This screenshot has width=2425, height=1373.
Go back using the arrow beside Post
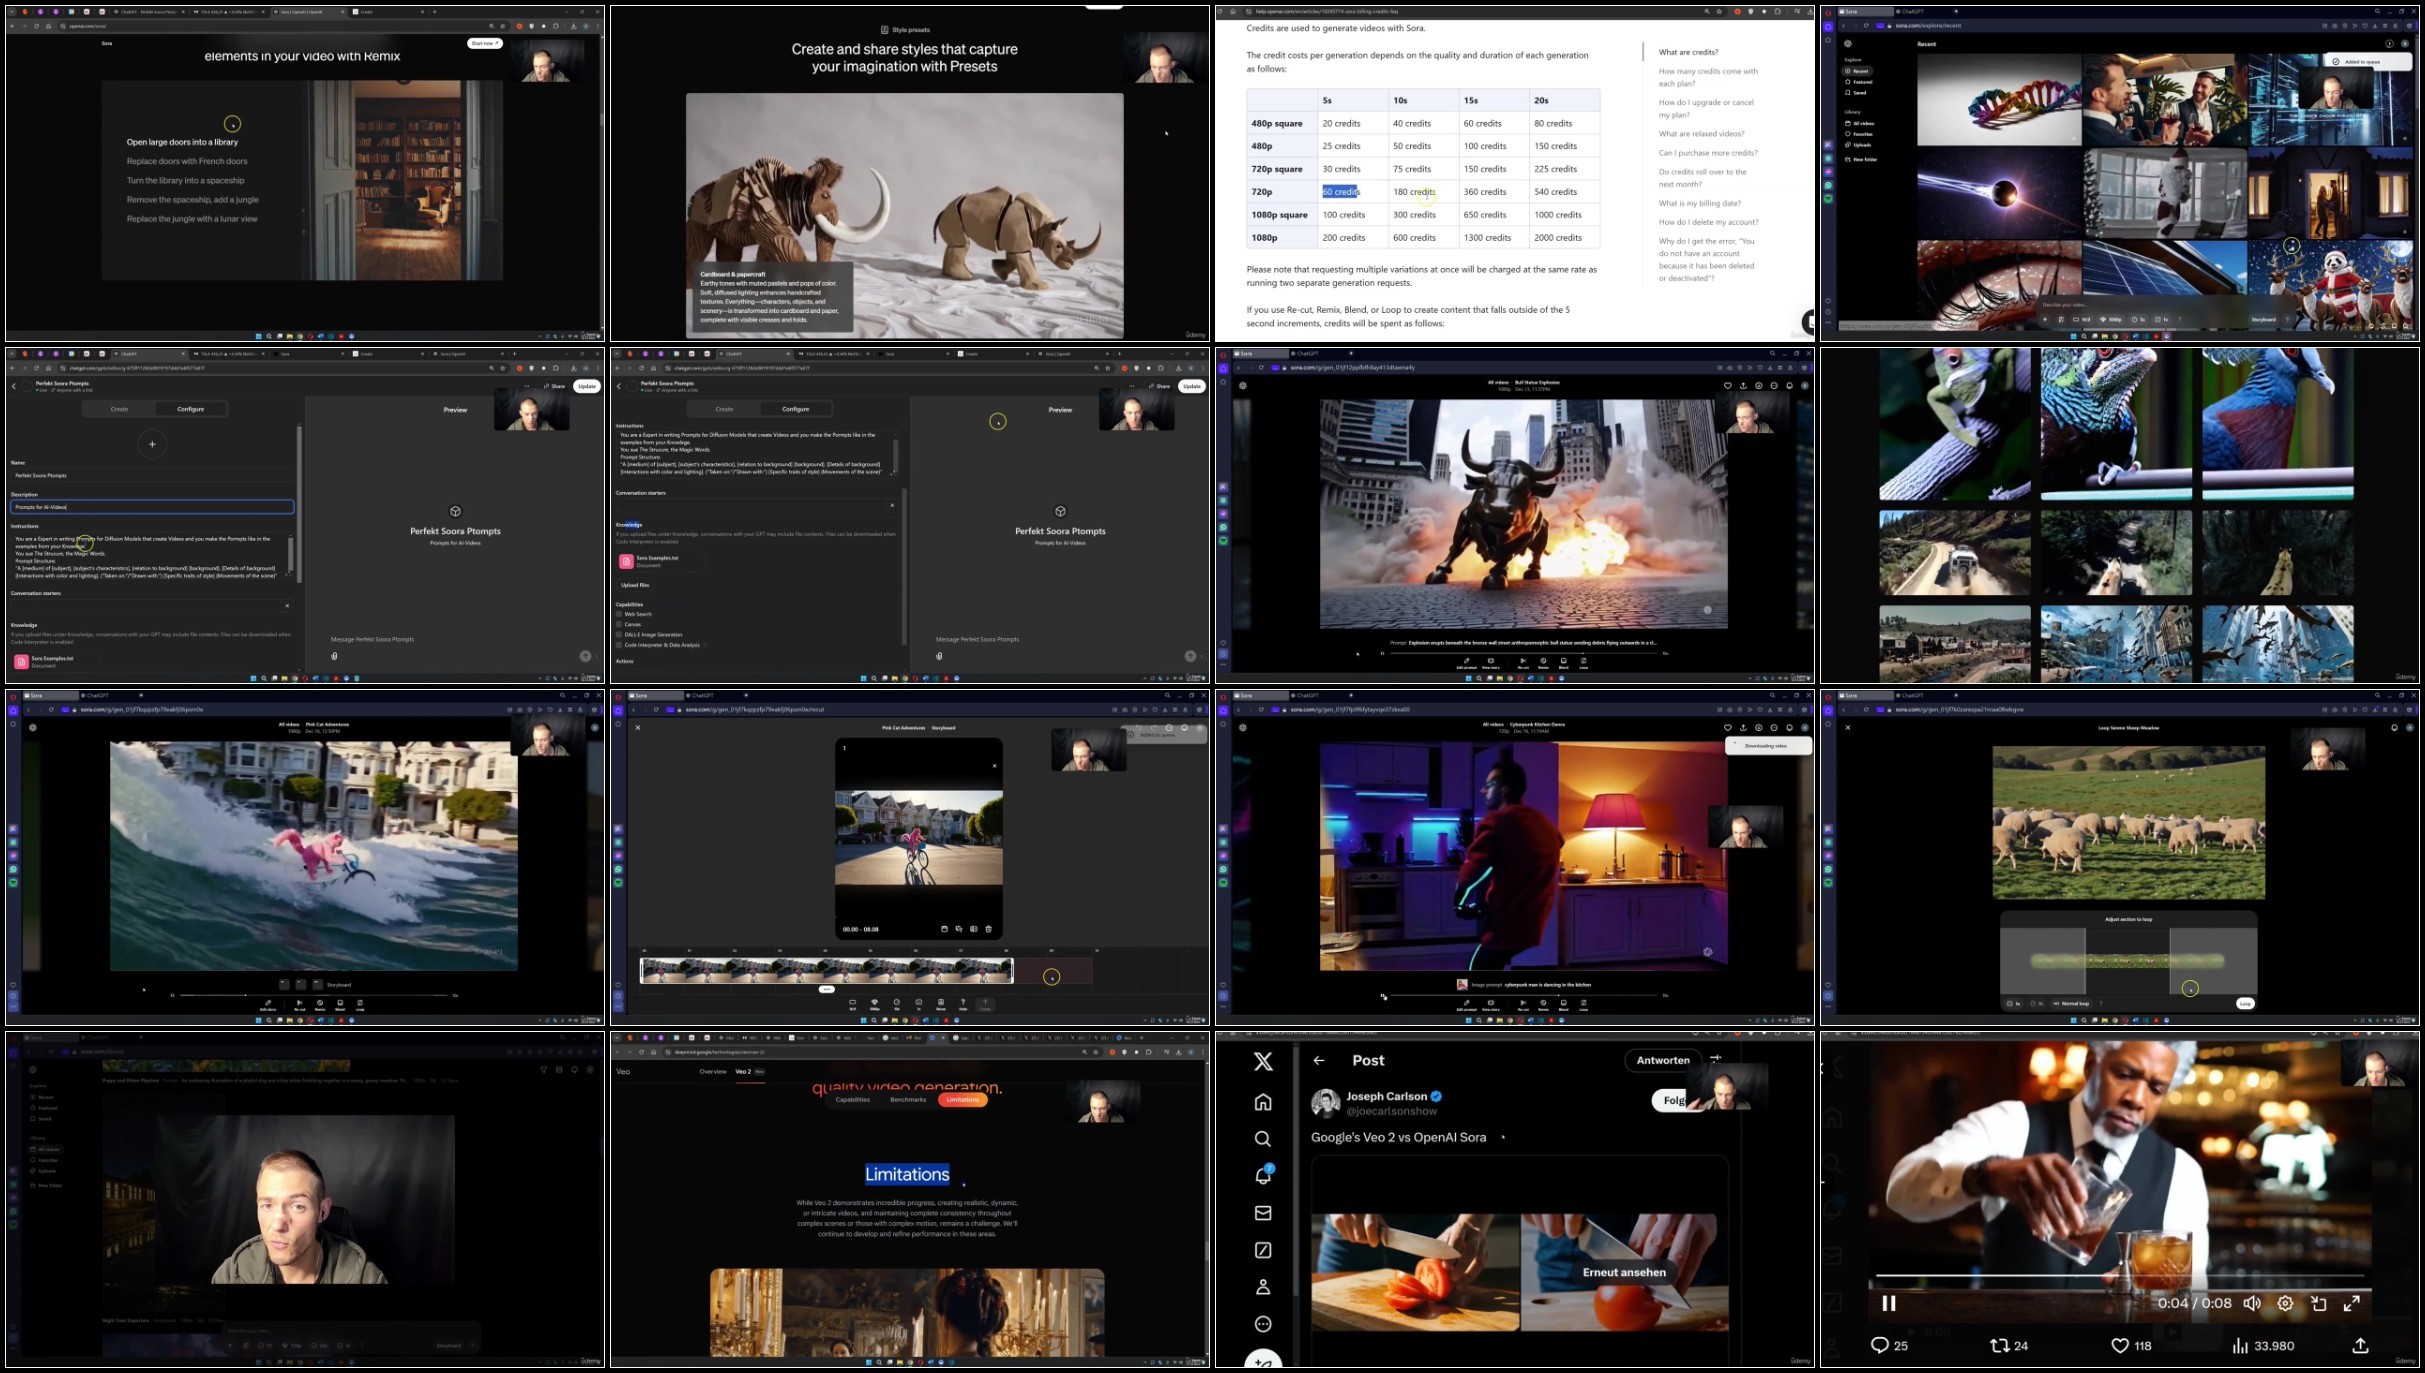pyautogui.click(x=1319, y=1061)
